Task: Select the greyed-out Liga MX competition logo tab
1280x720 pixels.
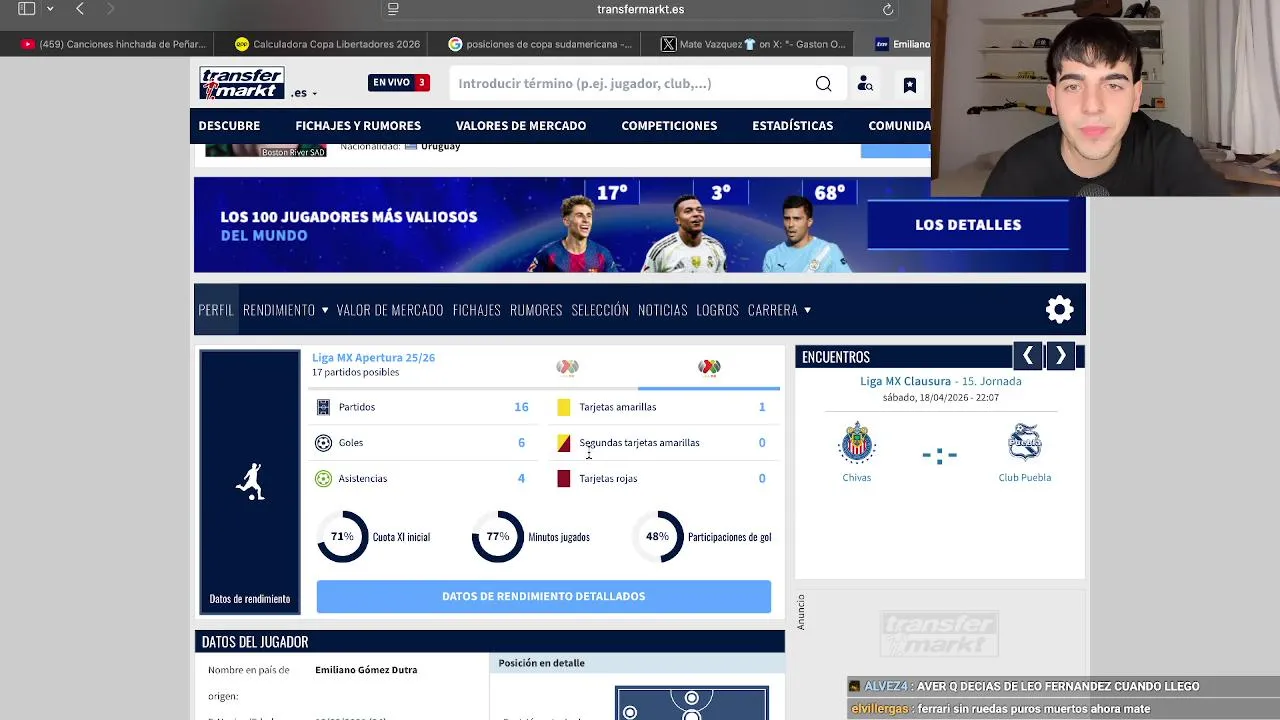Action: (x=567, y=368)
